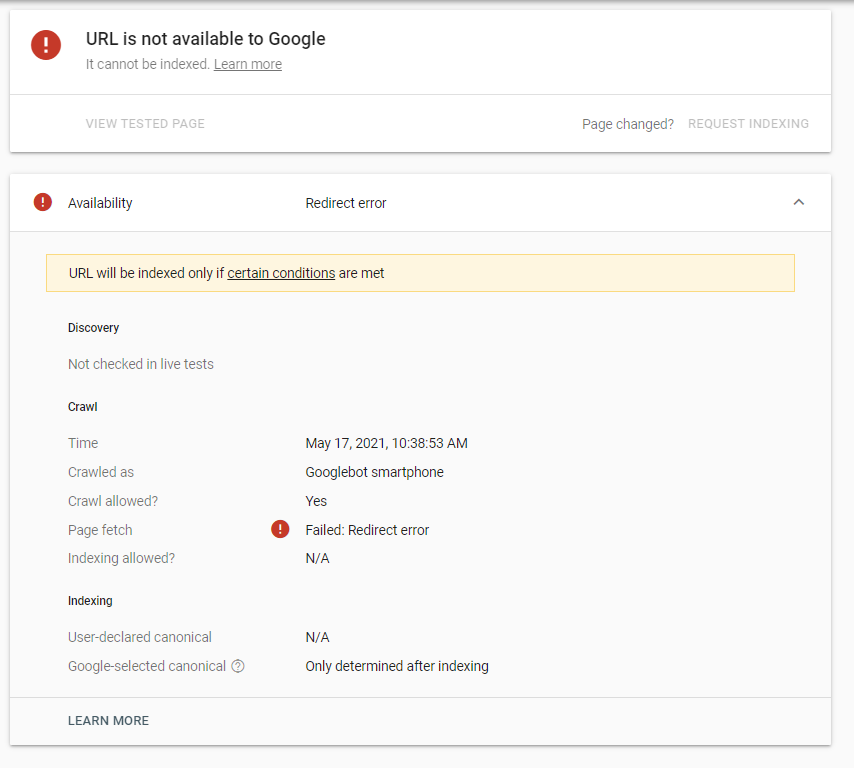854x768 pixels.
Task: Click the red error icon next to Availability
Action: point(43,202)
